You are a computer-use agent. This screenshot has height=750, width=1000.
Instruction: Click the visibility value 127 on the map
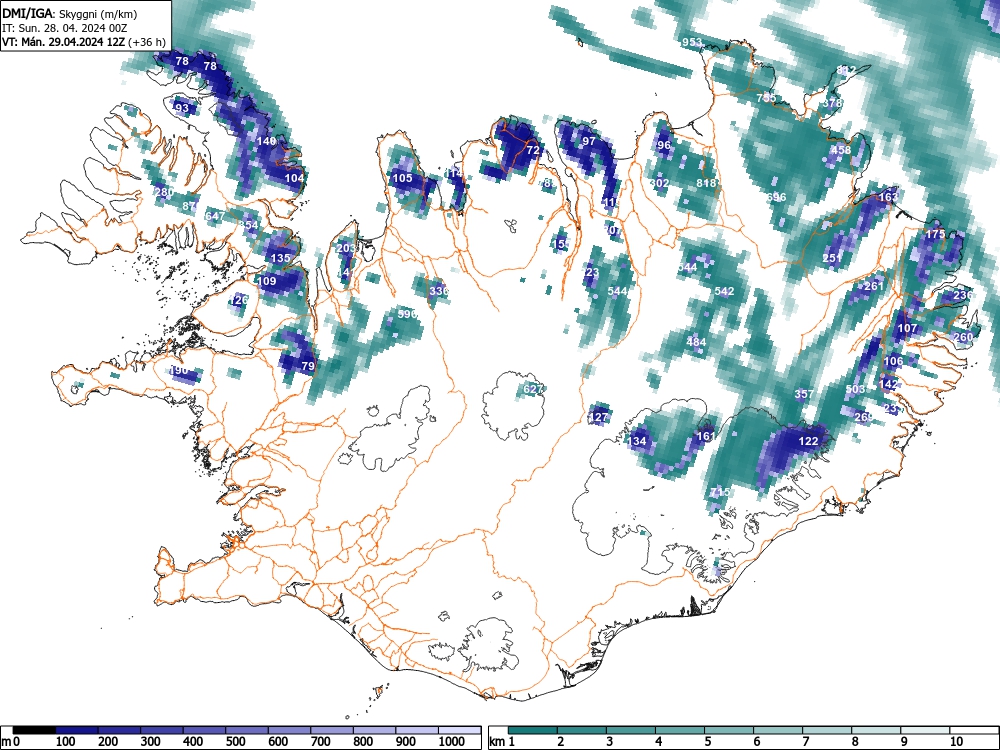[x=598, y=417]
